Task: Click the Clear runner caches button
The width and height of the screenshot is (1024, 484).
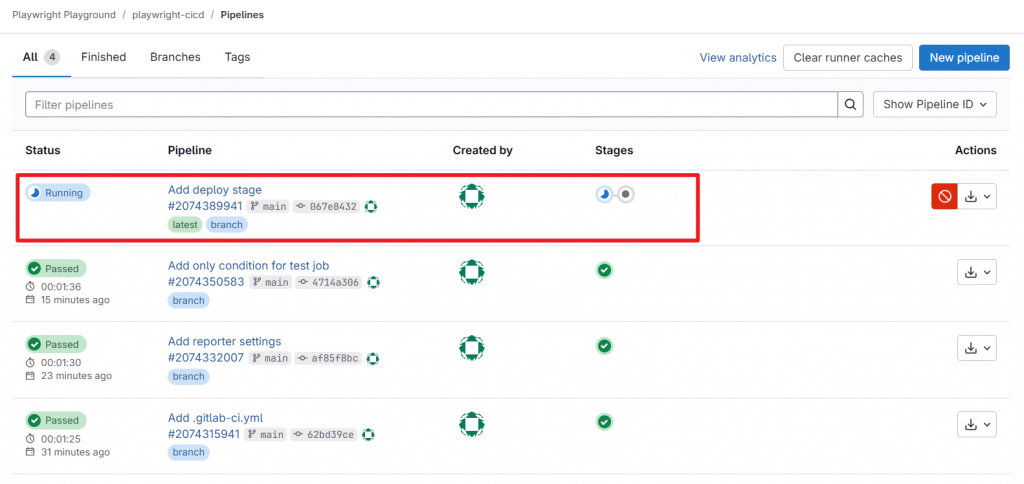Action: pyautogui.click(x=847, y=57)
